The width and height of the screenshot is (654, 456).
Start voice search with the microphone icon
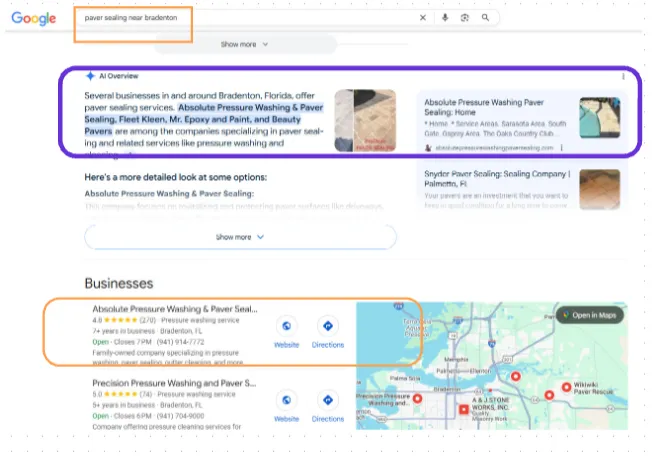(x=445, y=18)
